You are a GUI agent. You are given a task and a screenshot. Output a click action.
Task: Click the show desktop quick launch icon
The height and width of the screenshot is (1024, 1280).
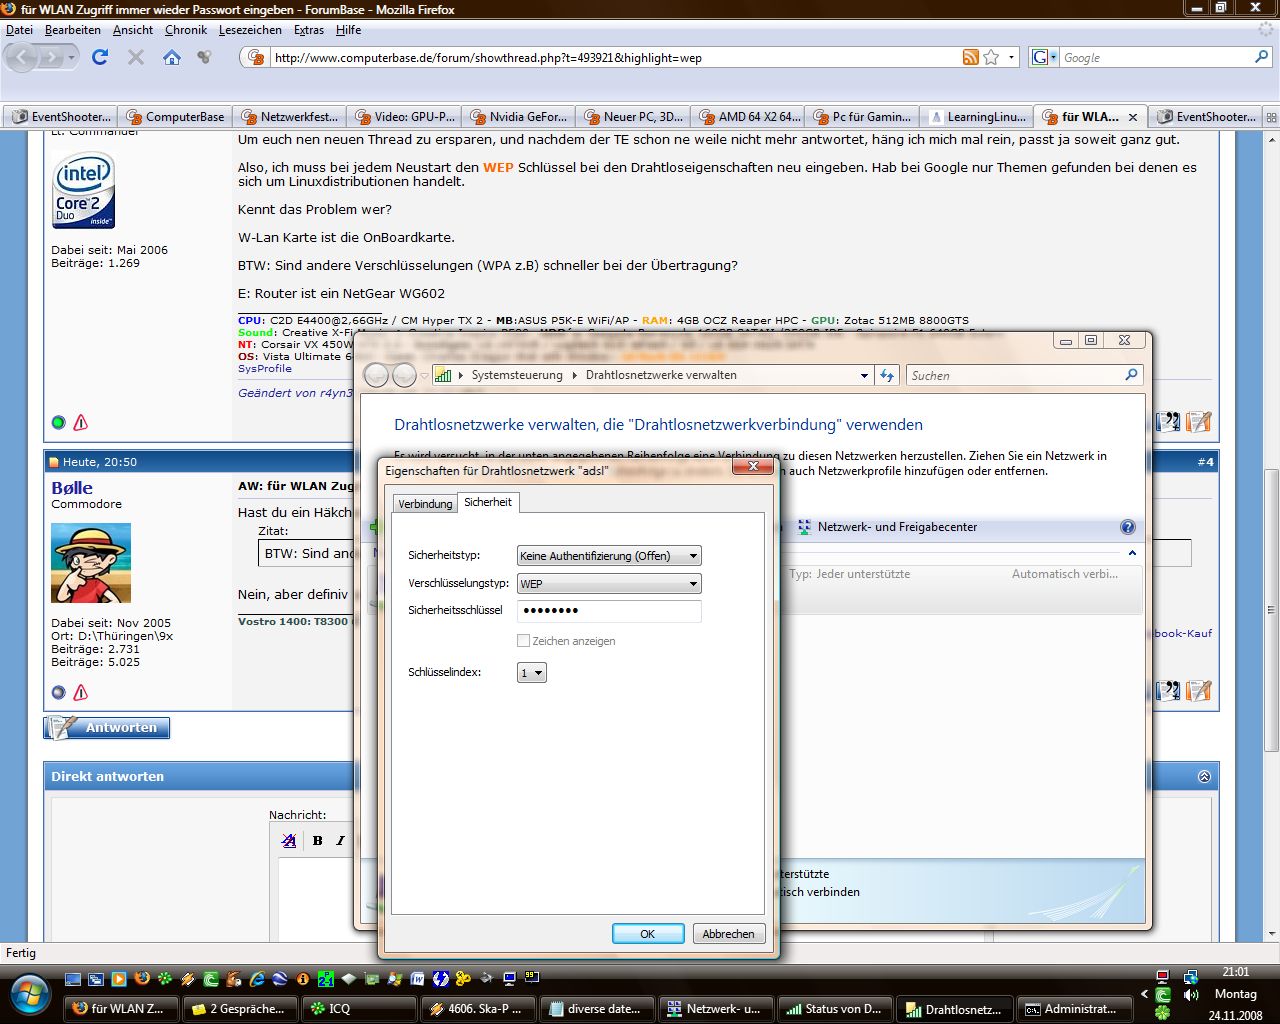[72, 978]
